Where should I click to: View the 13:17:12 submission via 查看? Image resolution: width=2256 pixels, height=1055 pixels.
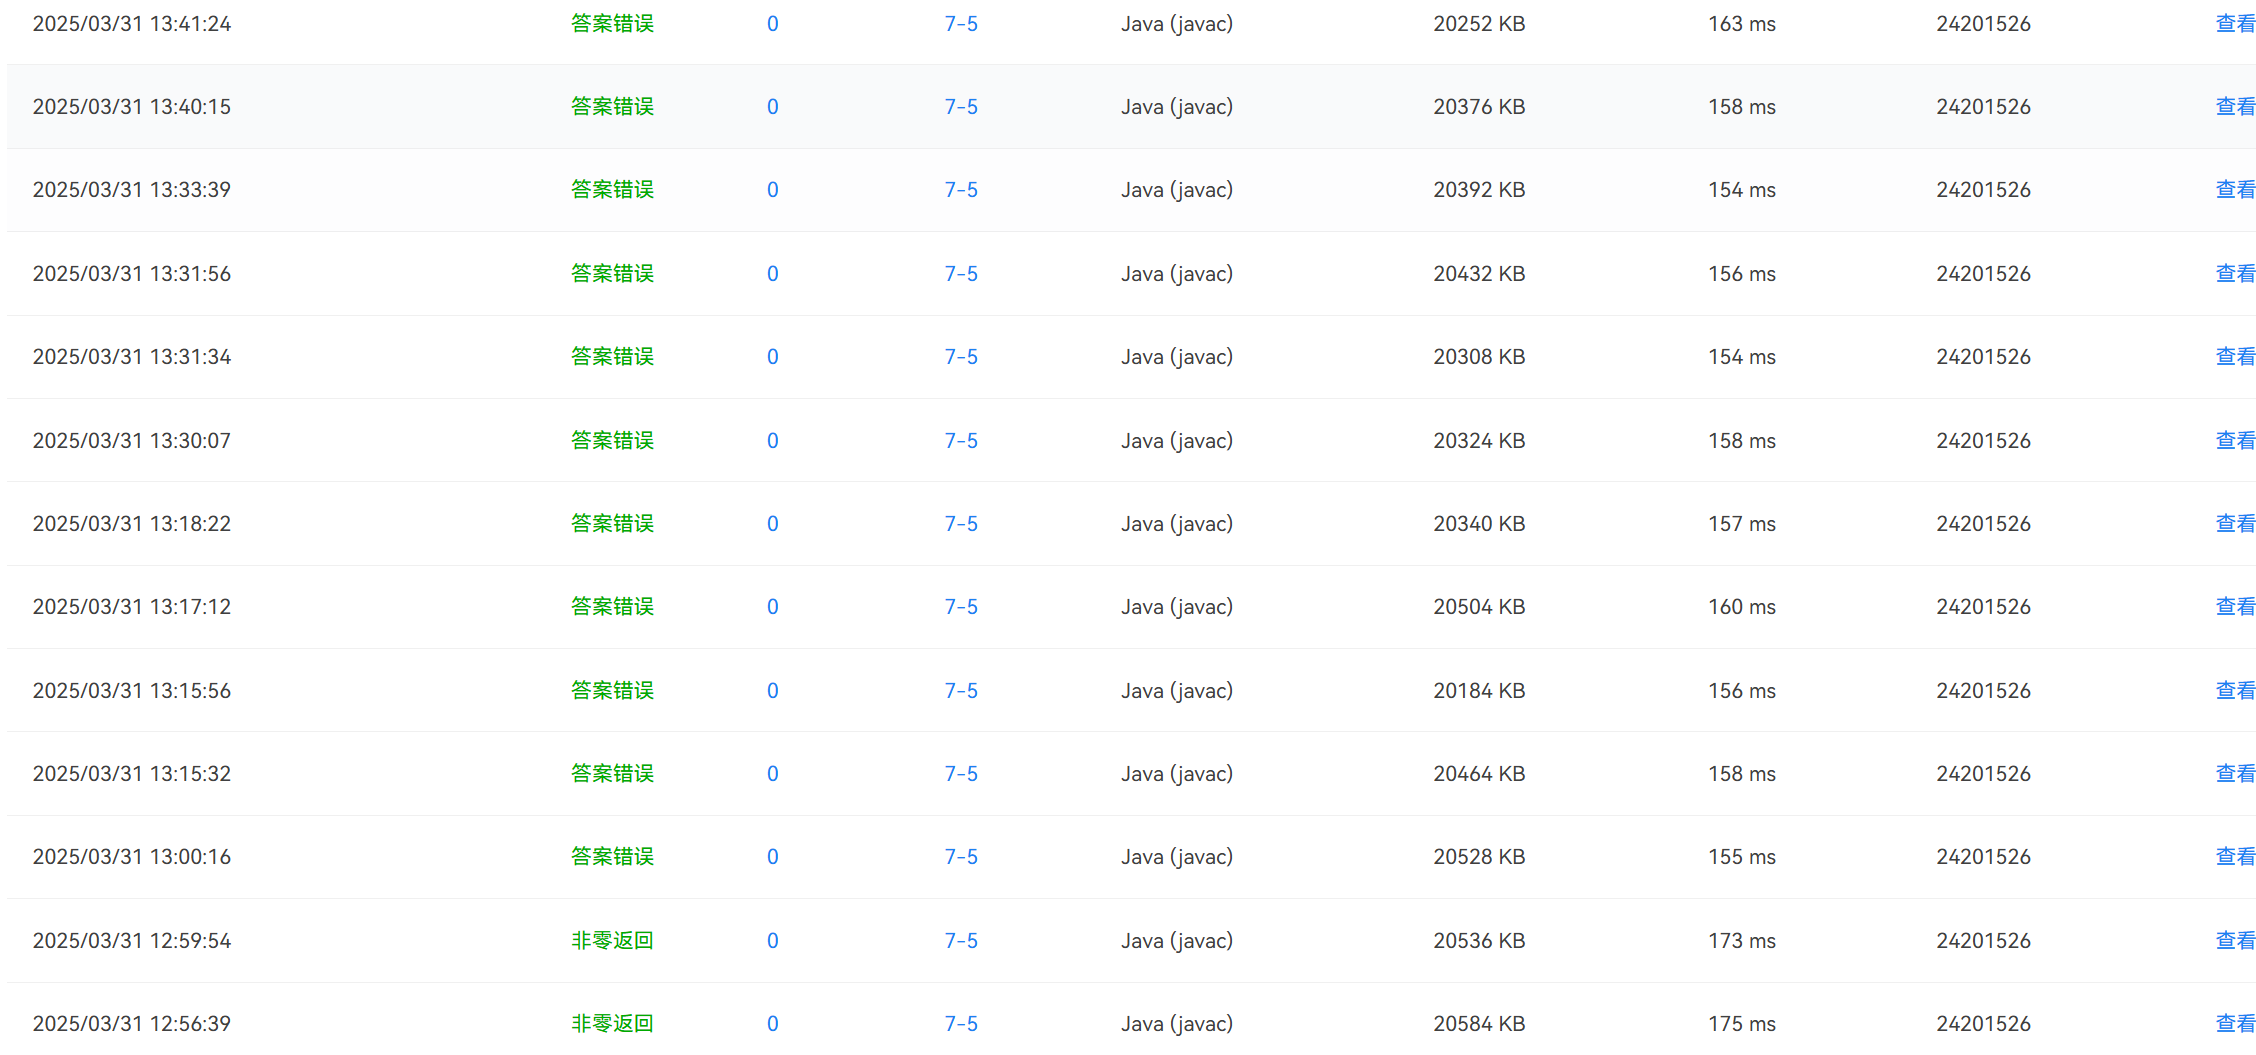tap(2235, 607)
